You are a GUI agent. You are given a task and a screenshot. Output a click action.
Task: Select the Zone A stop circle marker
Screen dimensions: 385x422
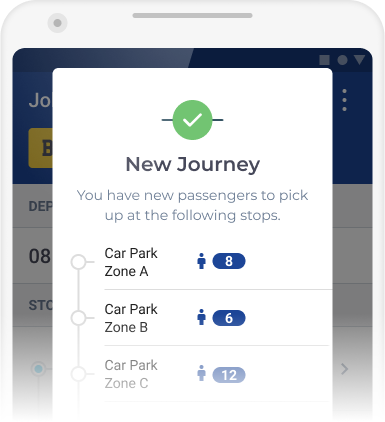click(x=79, y=262)
